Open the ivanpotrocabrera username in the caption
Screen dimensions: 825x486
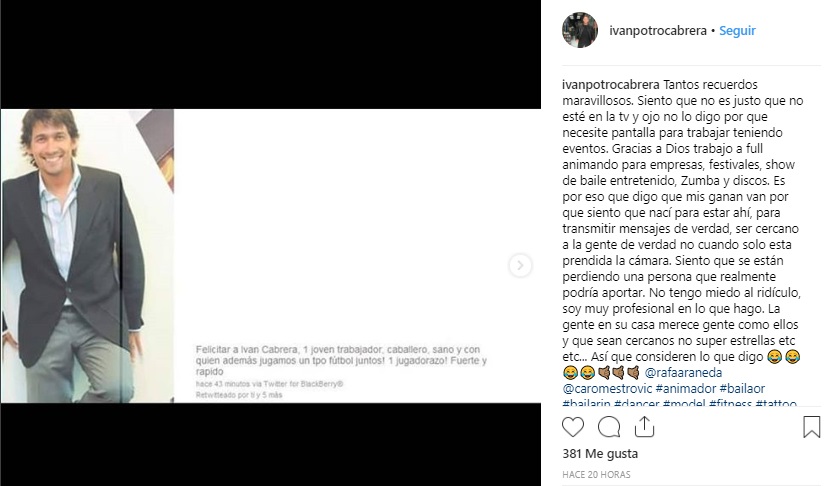[611, 85]
